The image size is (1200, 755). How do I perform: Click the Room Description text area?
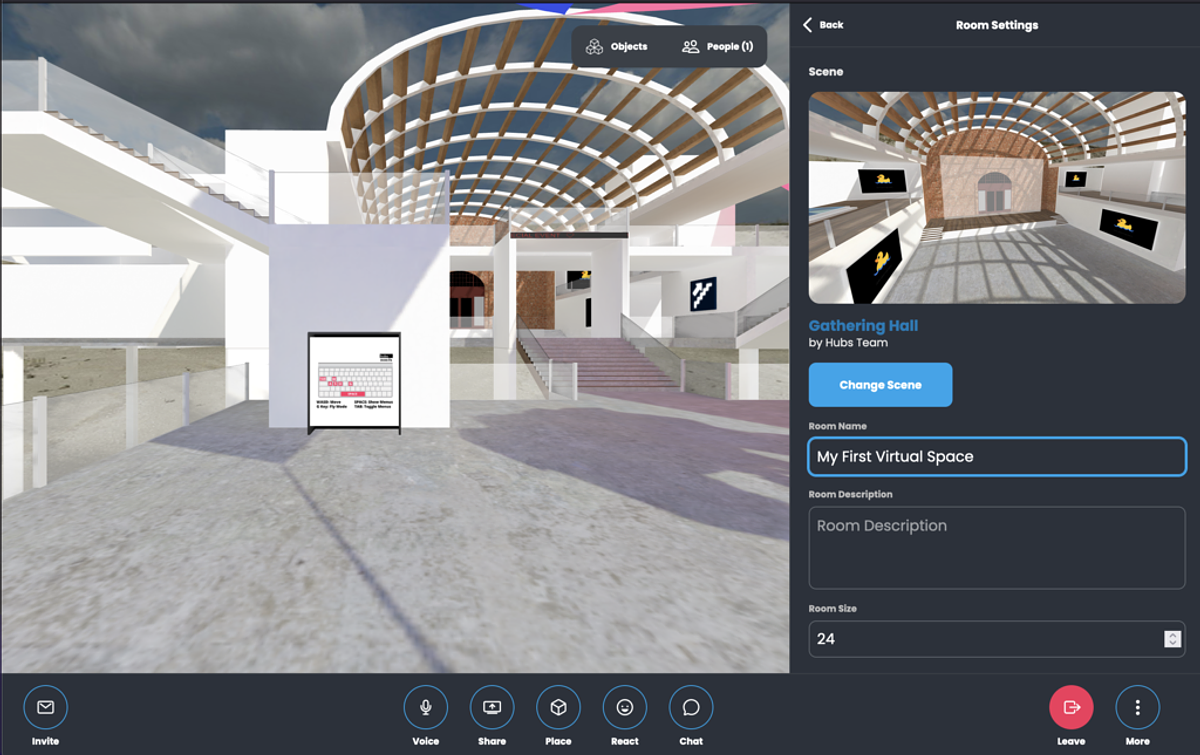click(x=996, y=547)
